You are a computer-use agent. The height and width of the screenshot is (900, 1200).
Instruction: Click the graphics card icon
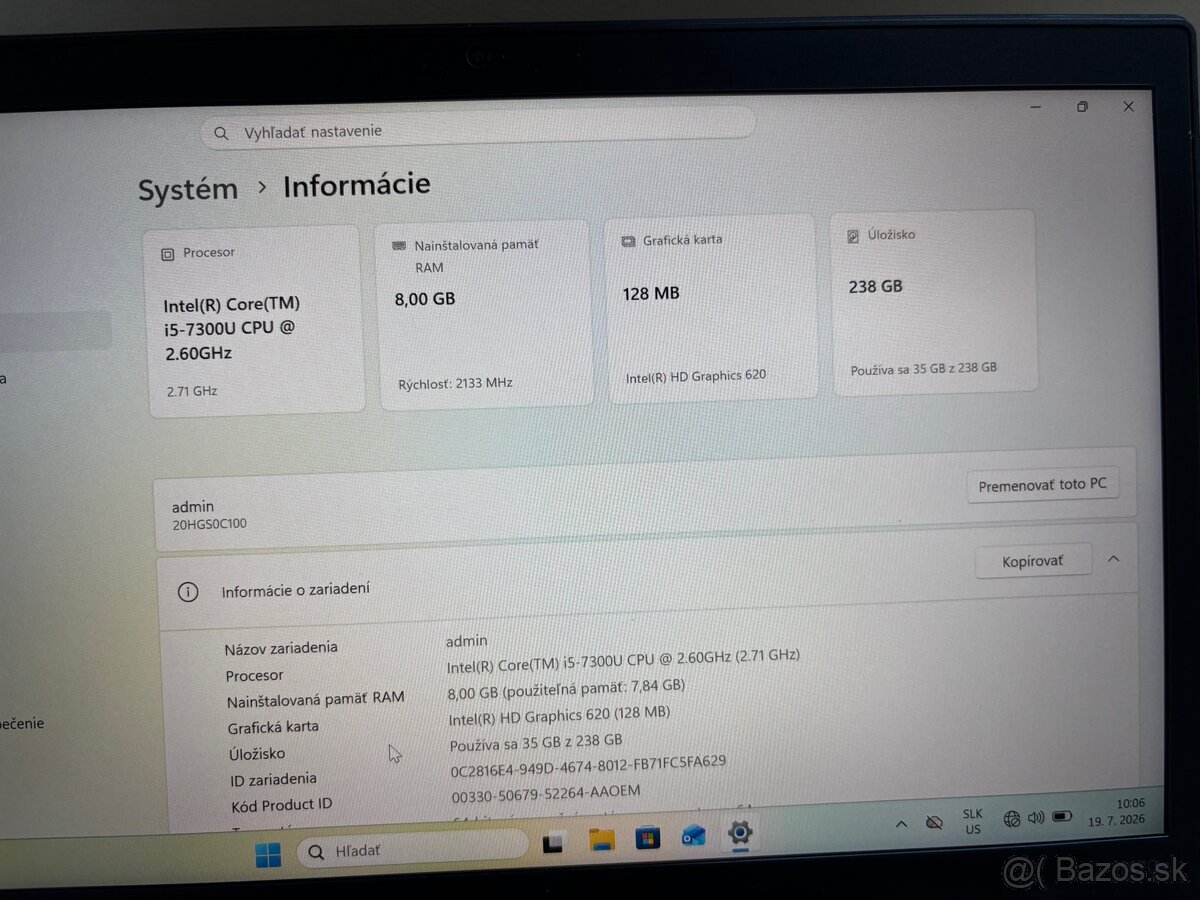pyautogui.click(x=628, y=241)
